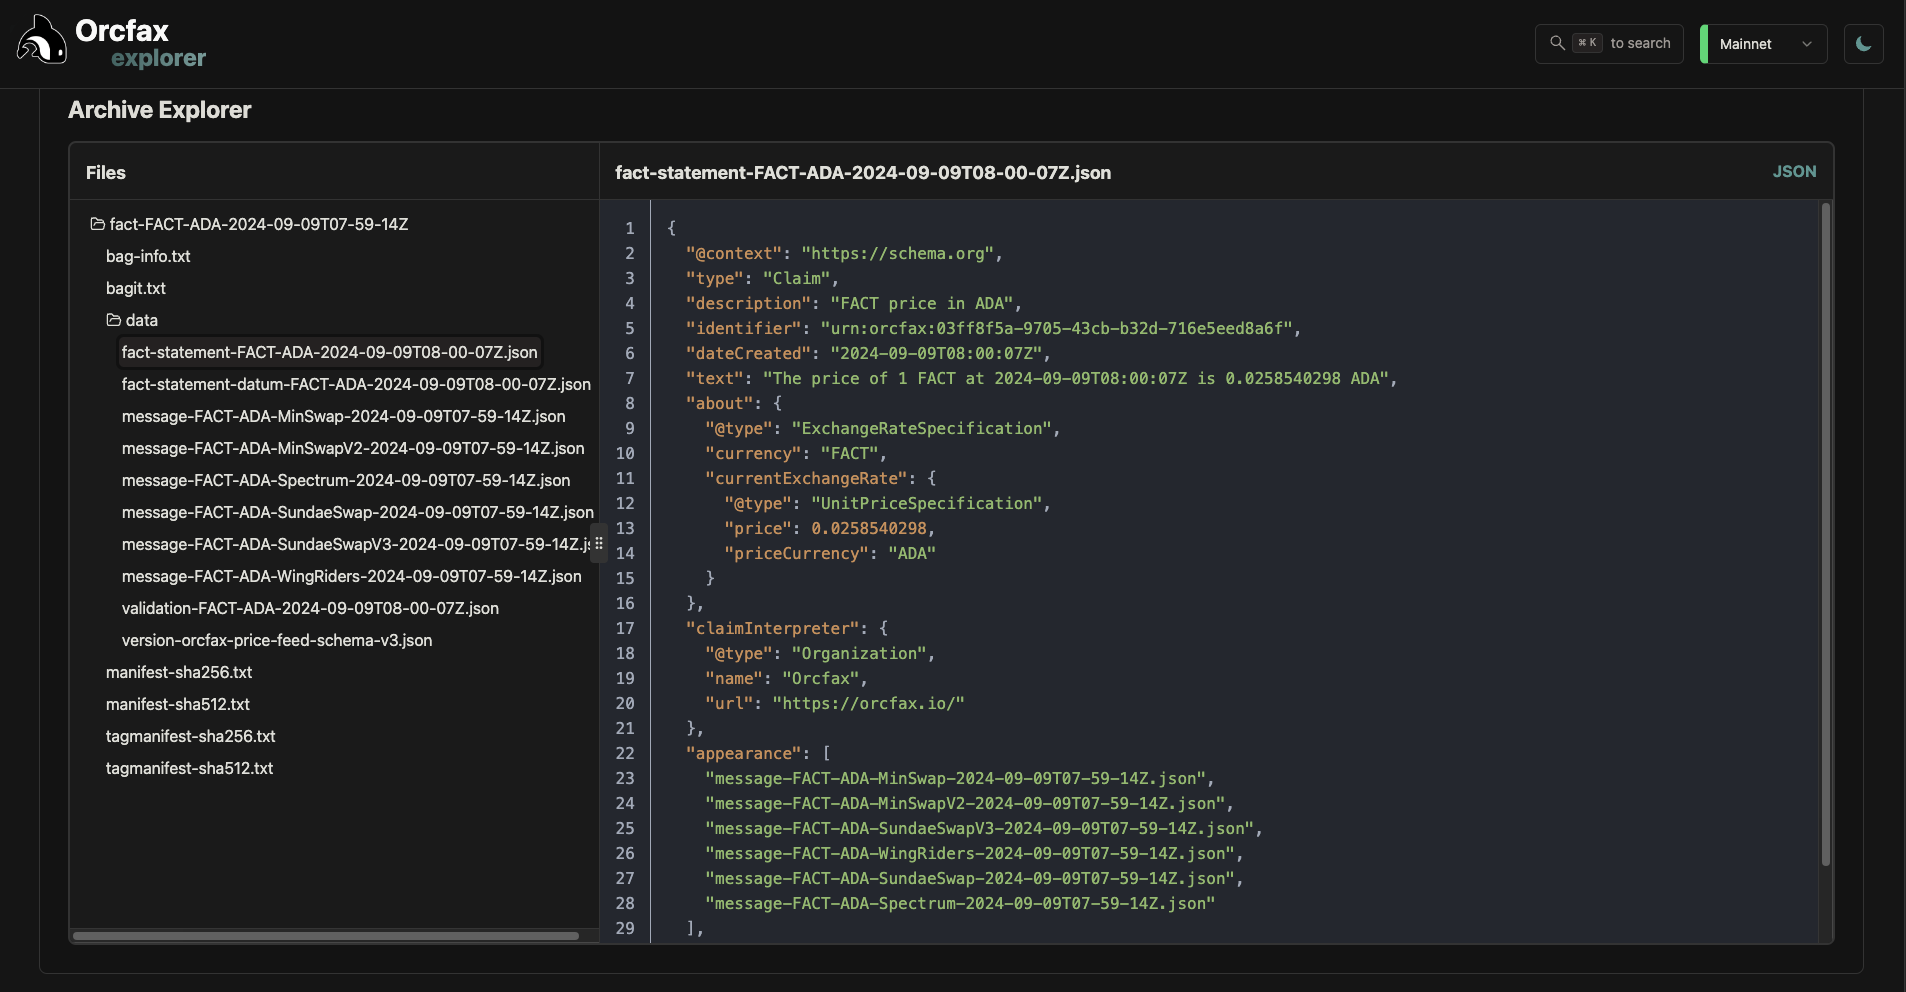Click the "text" price statement line
The image size is (1906, 992).
(x=1041, y=378)
